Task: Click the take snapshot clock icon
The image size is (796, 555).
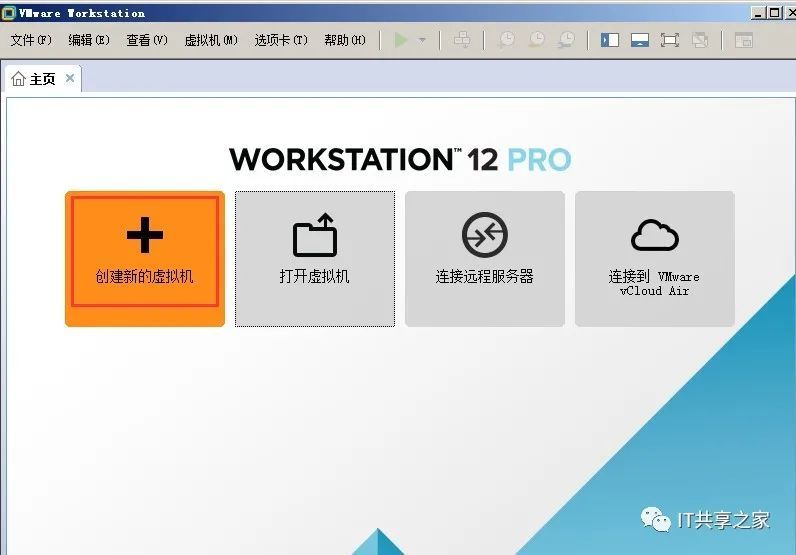Action: (x=507, y=40)
